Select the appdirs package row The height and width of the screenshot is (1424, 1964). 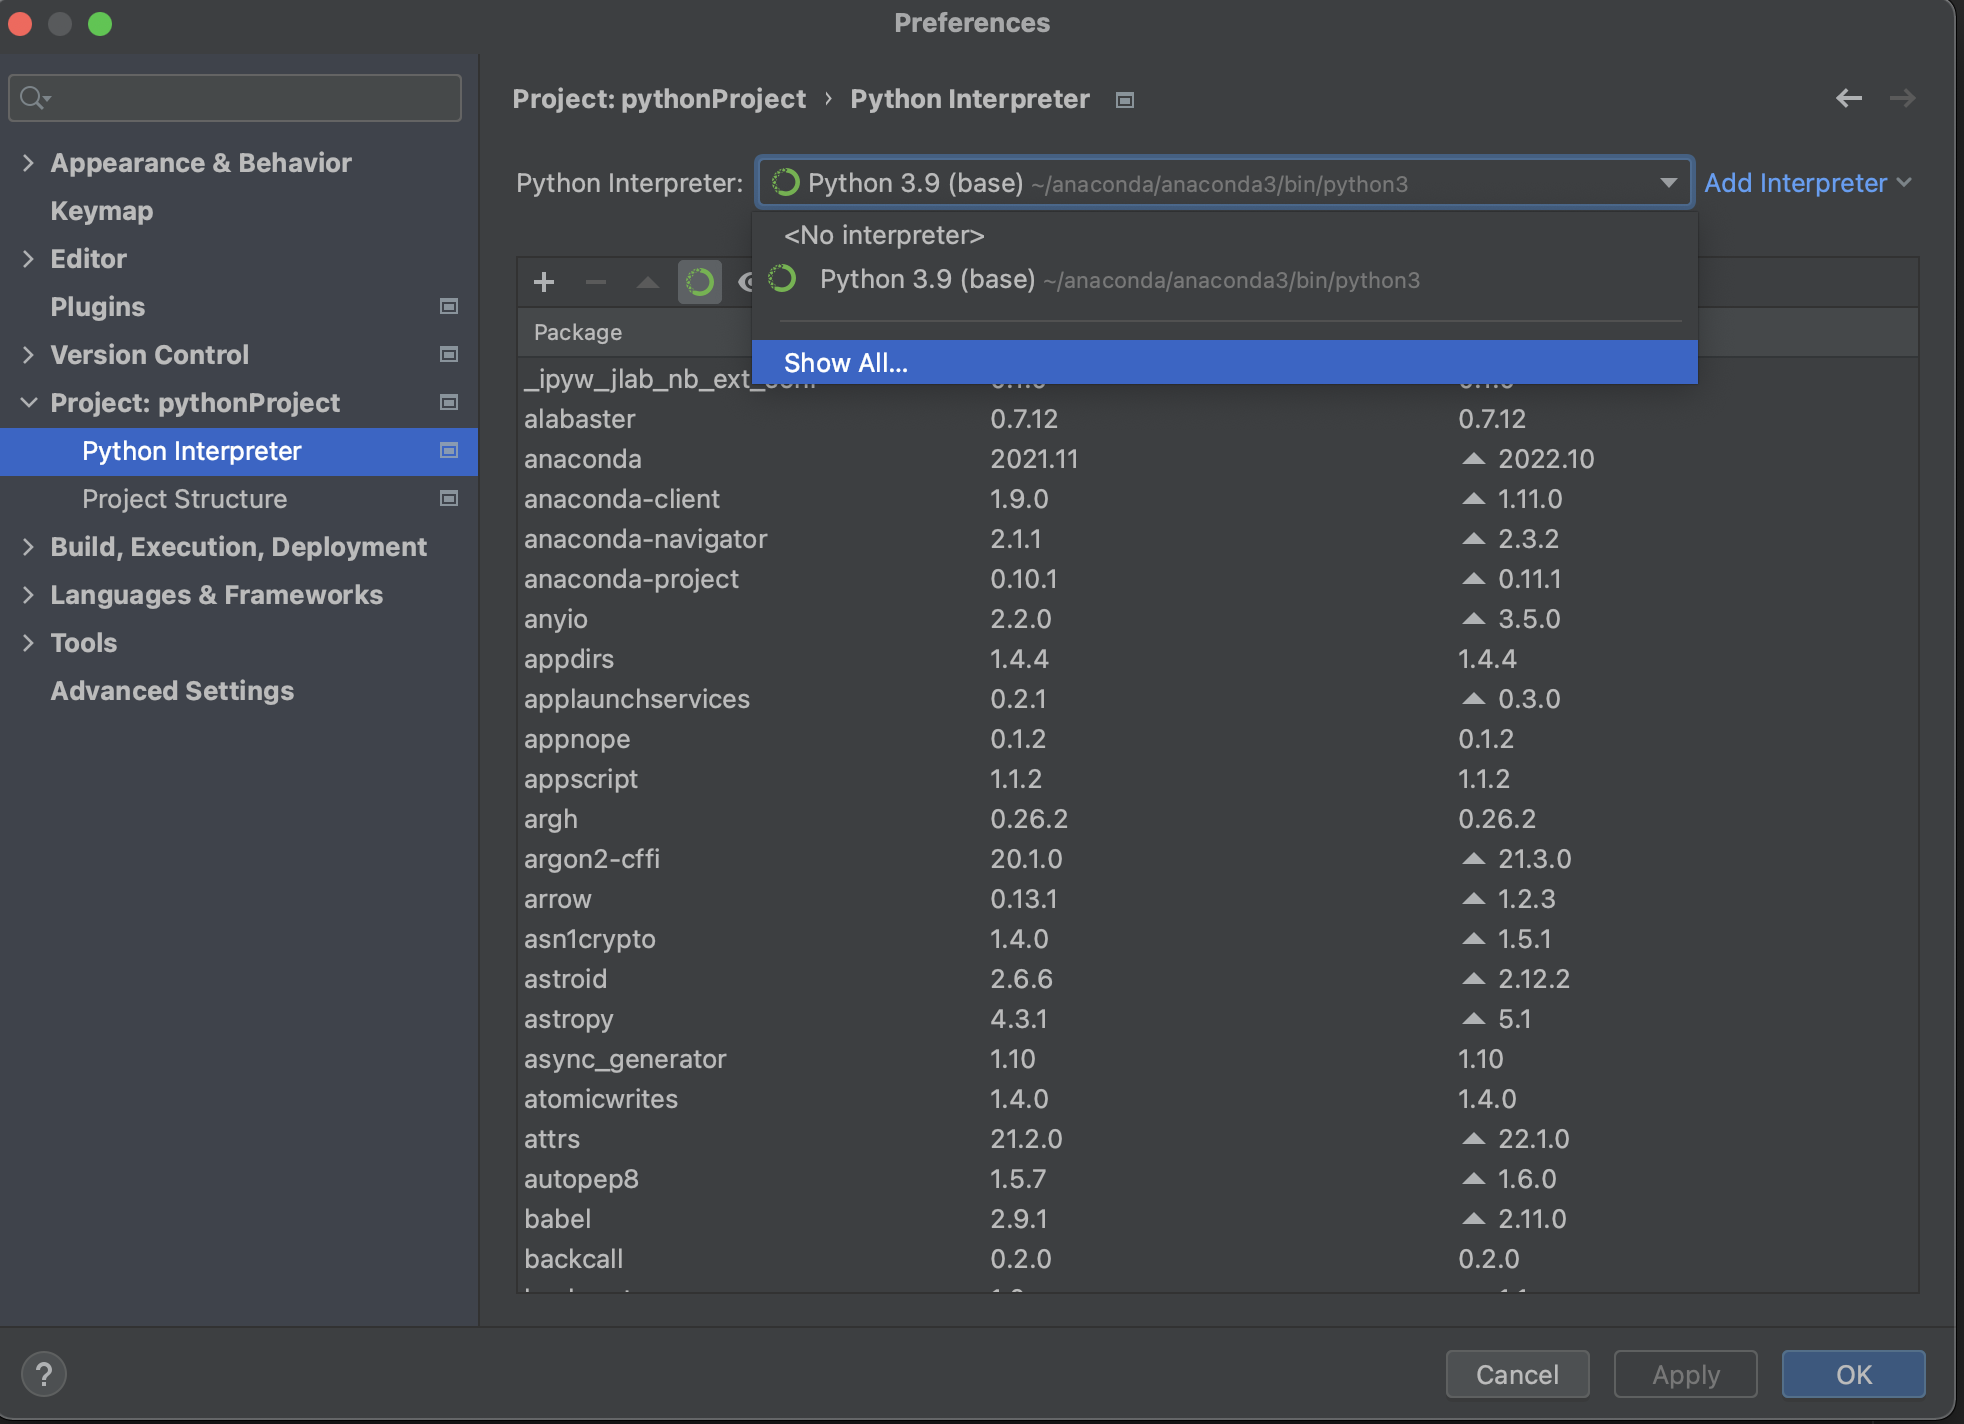(1217, 658)
